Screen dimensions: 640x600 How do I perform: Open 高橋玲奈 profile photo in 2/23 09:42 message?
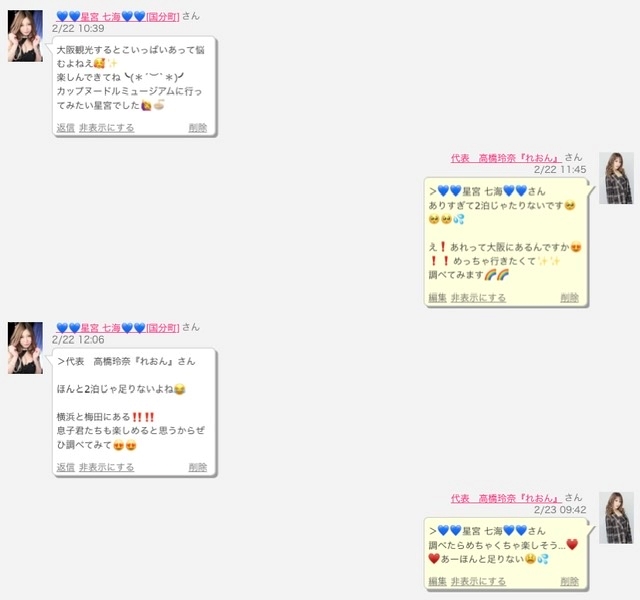[x=616, y=518]
